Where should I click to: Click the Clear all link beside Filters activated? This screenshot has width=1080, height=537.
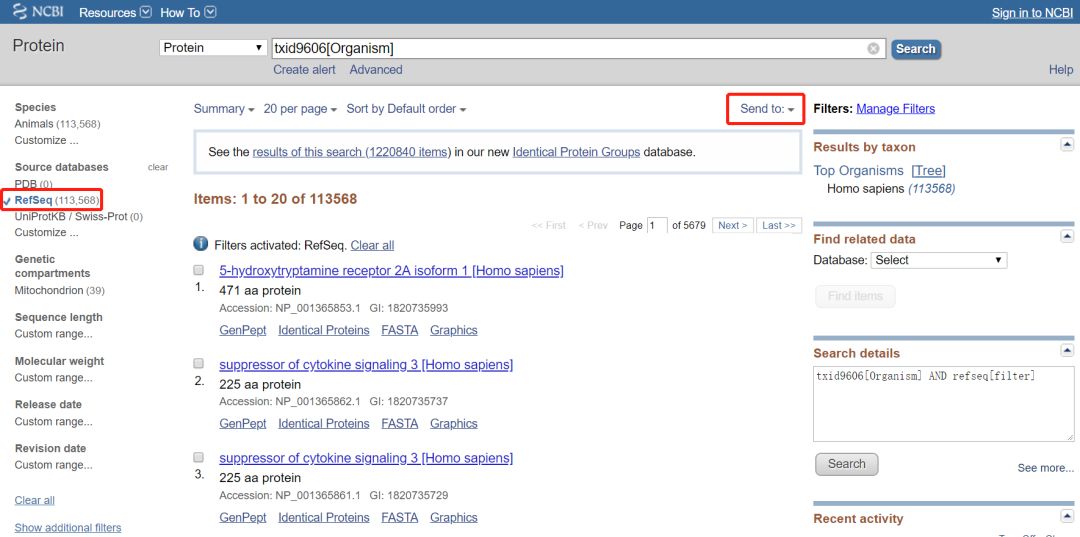click(x=372, y=245)
